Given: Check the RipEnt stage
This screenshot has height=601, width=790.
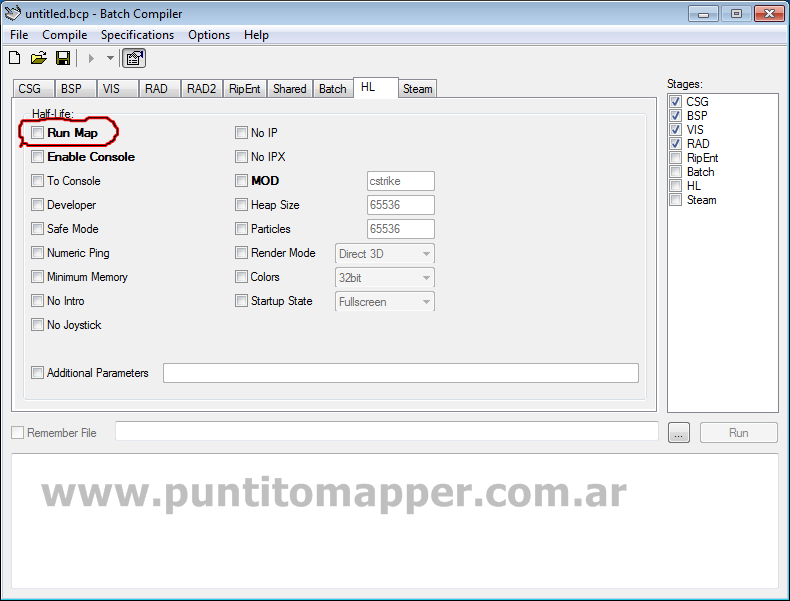Looking at the screenshot, I should [676, 158].
